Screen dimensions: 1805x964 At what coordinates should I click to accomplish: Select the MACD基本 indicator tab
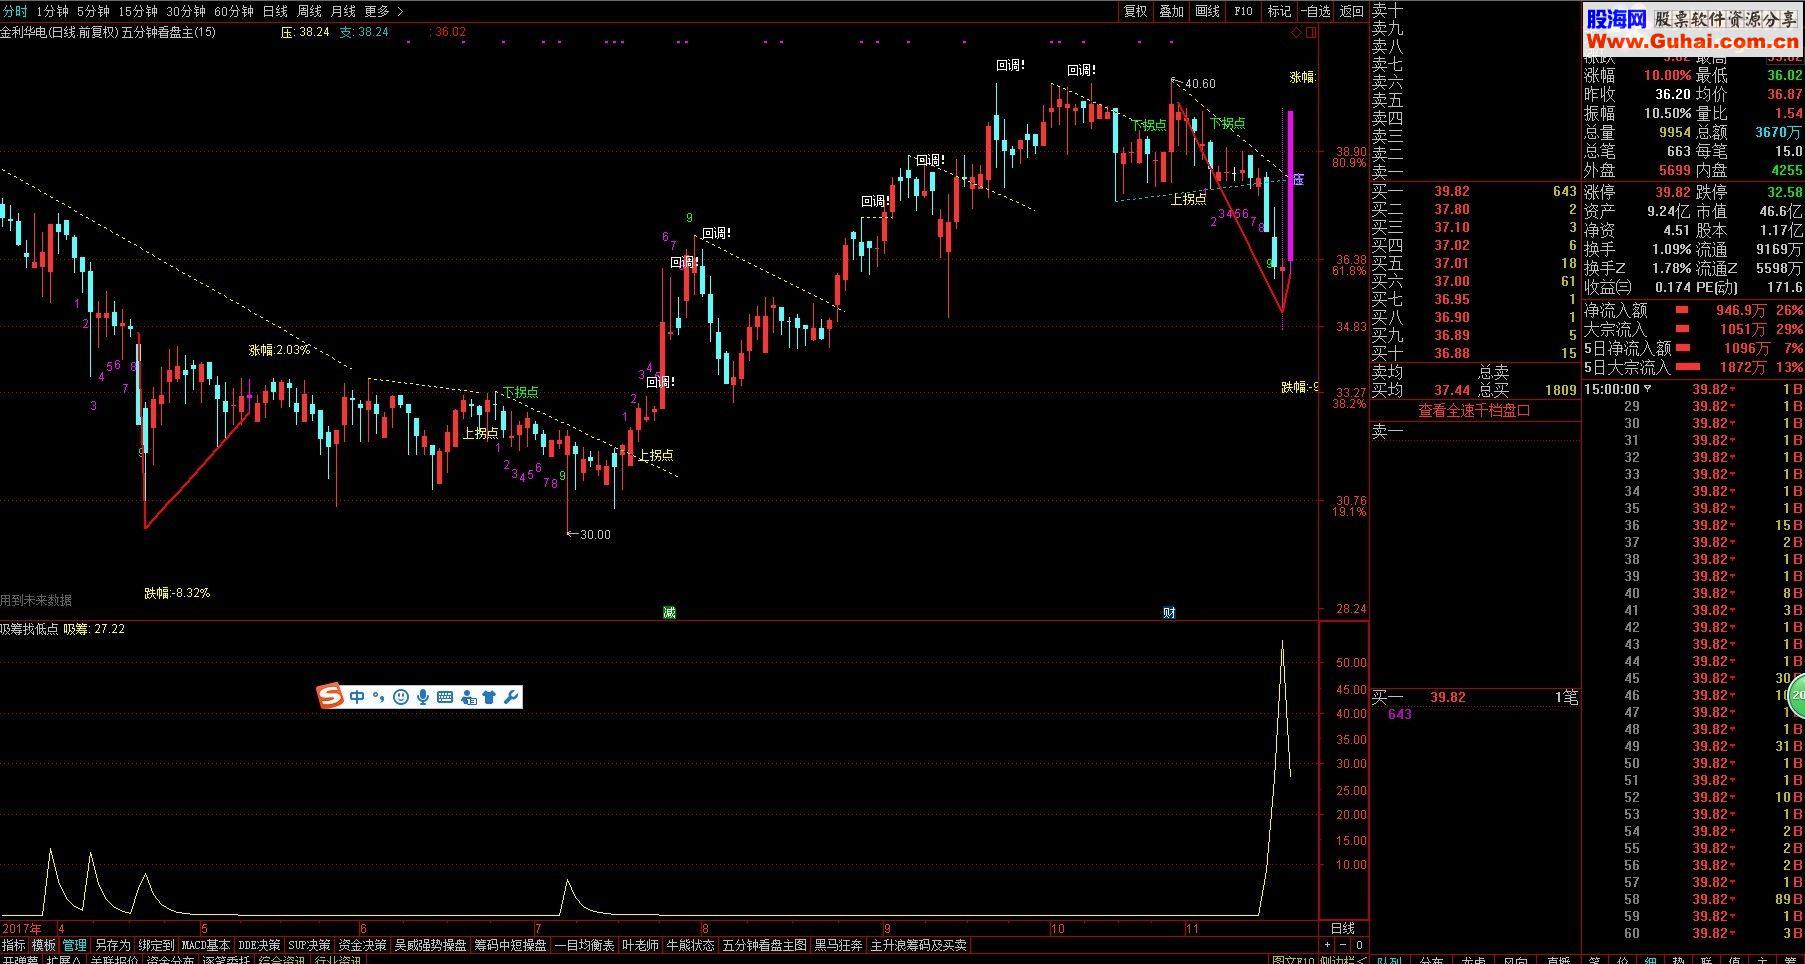click(206, 945)
